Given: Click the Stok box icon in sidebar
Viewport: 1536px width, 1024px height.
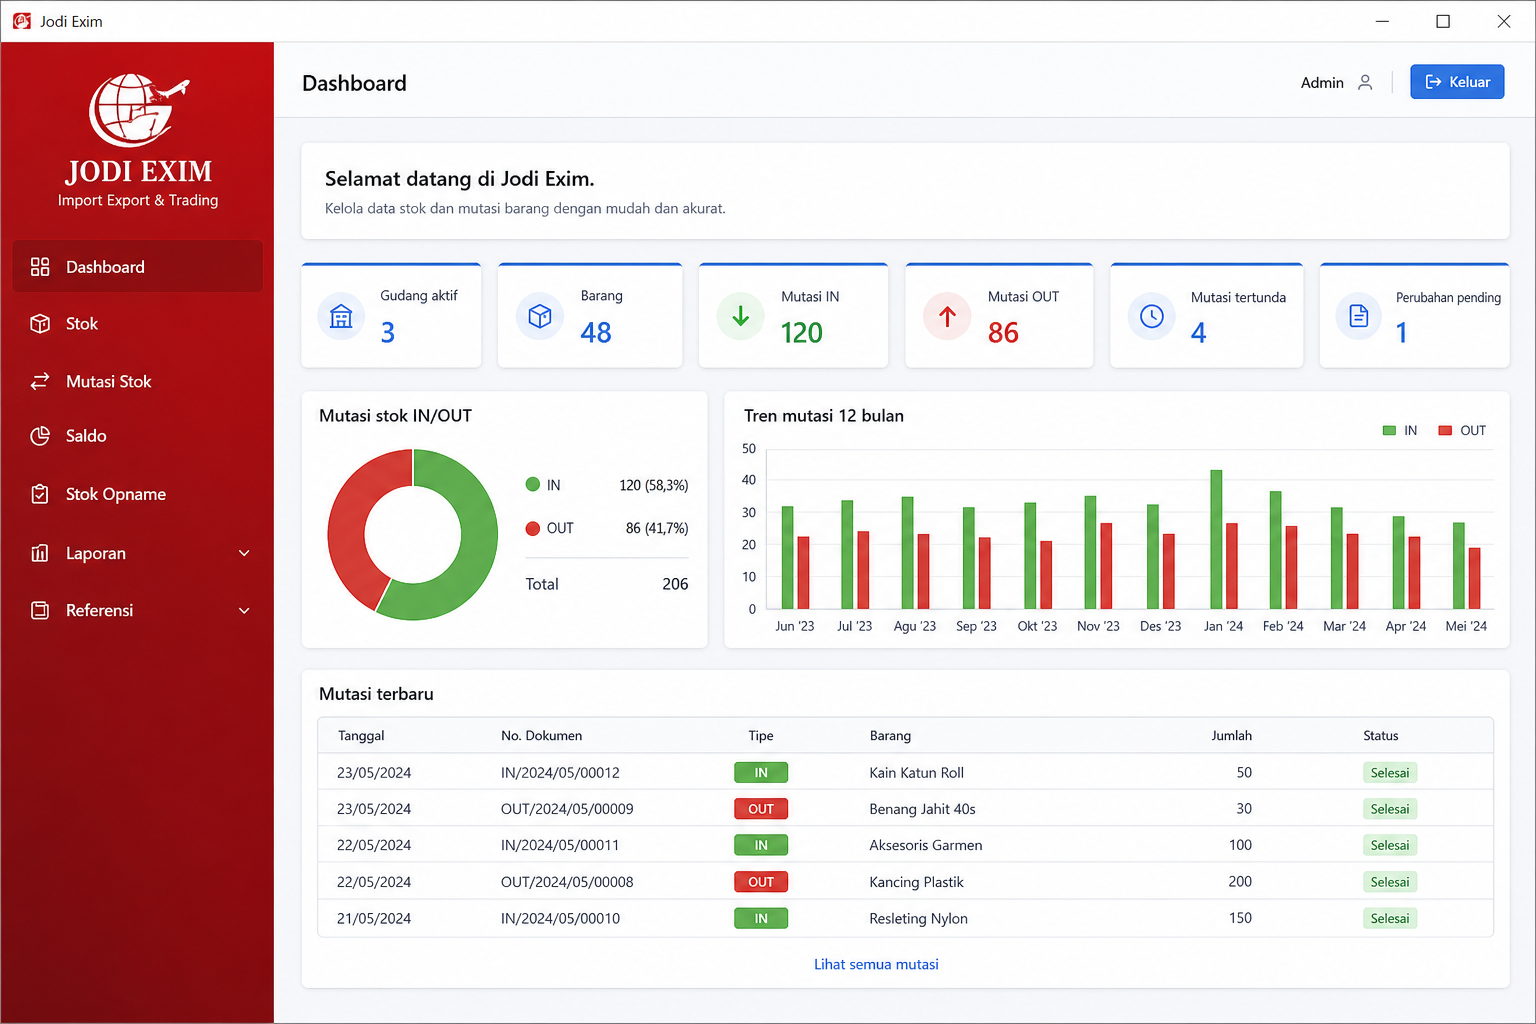Looking at the screenshot, I should tap(40, 324).
